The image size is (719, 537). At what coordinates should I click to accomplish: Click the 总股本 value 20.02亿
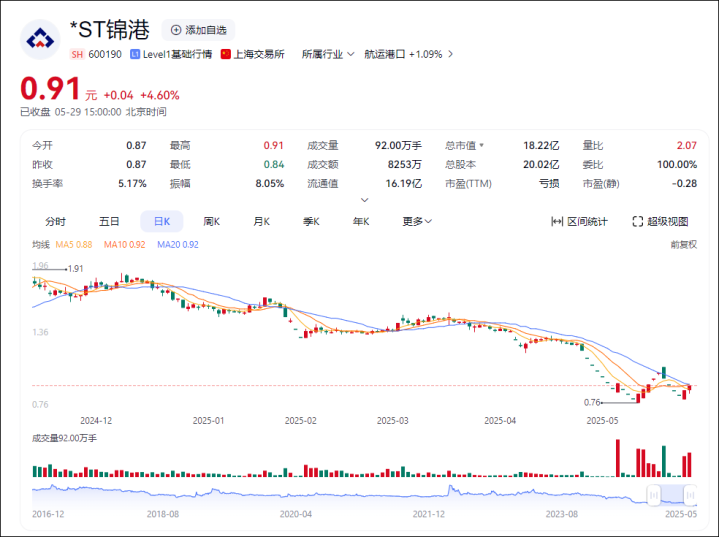(x=541, y=164)
